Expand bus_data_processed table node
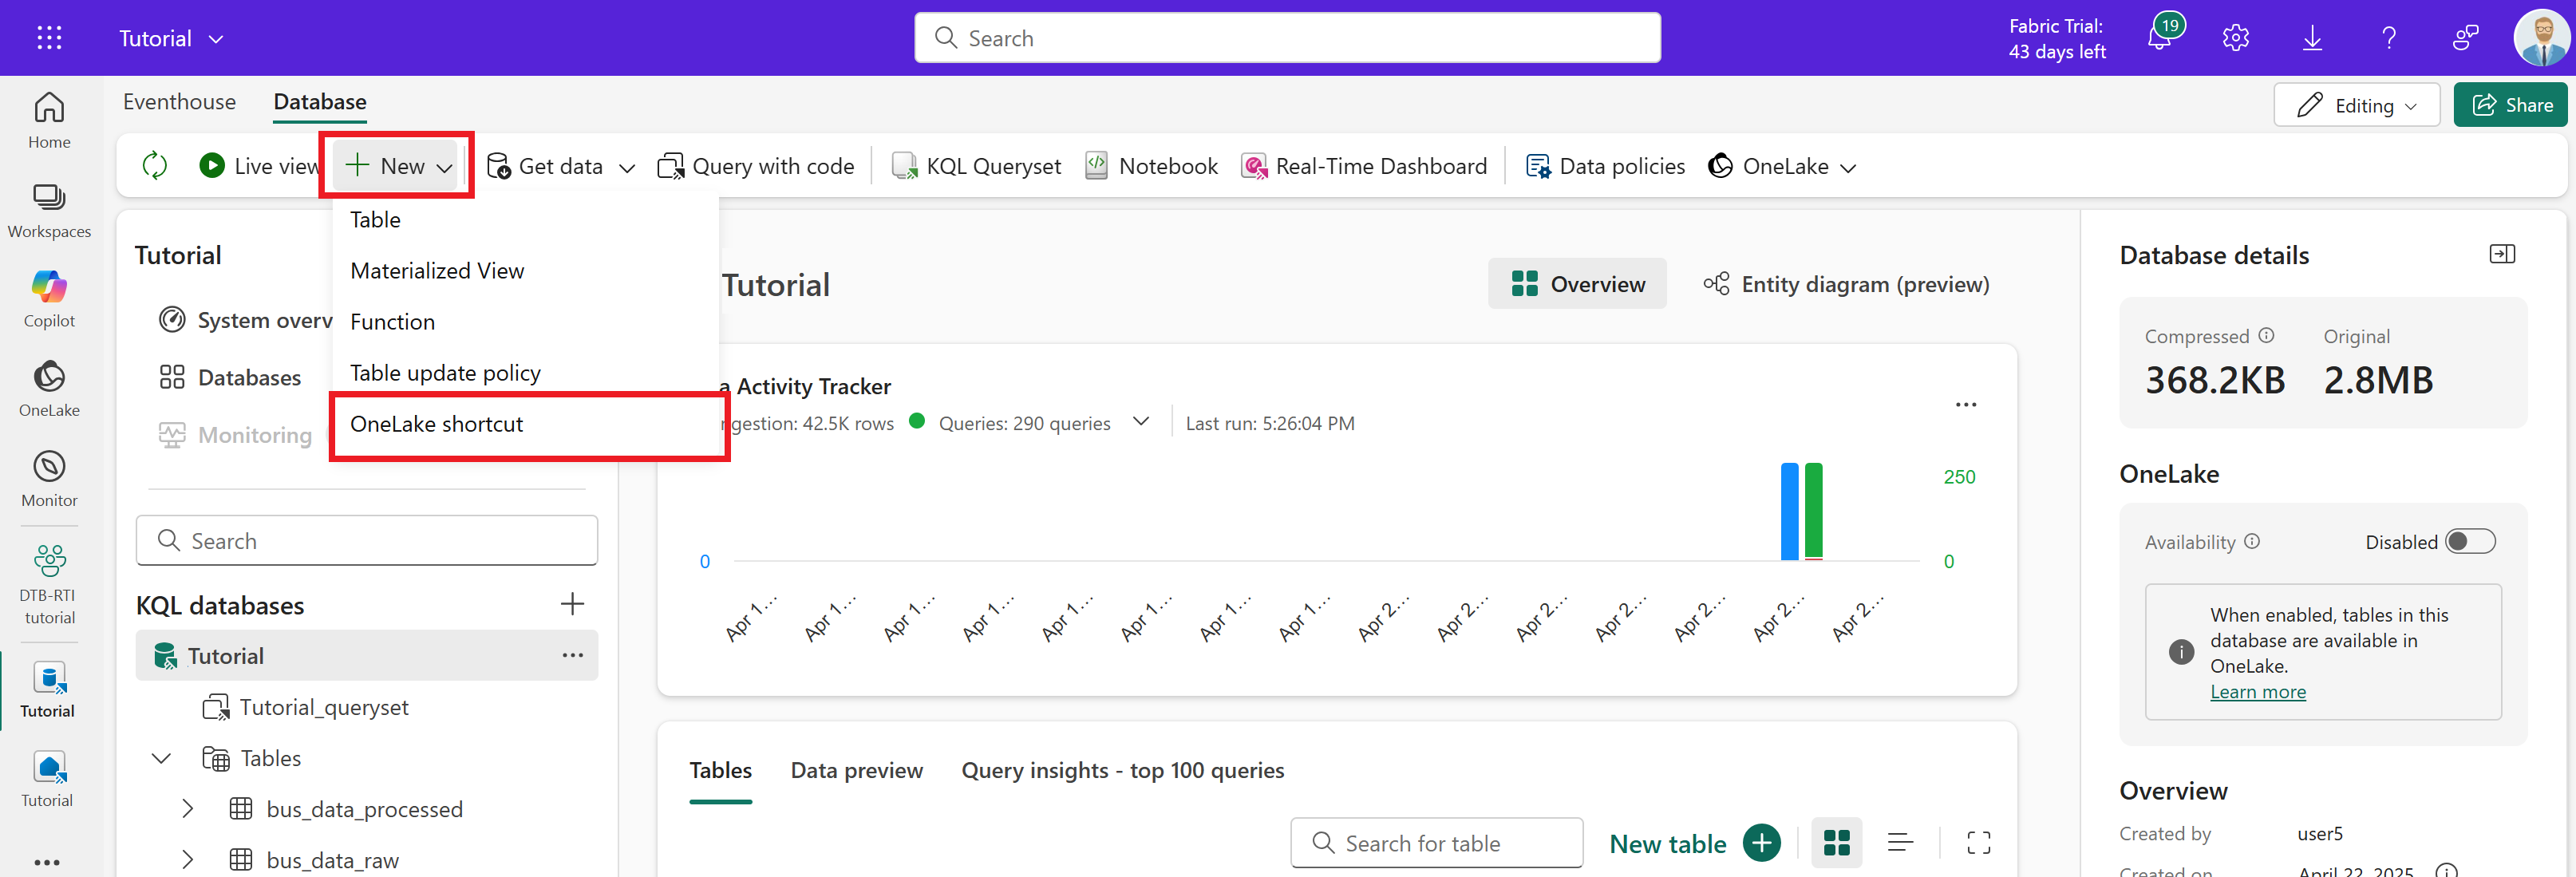 click(x=187, y=809)
